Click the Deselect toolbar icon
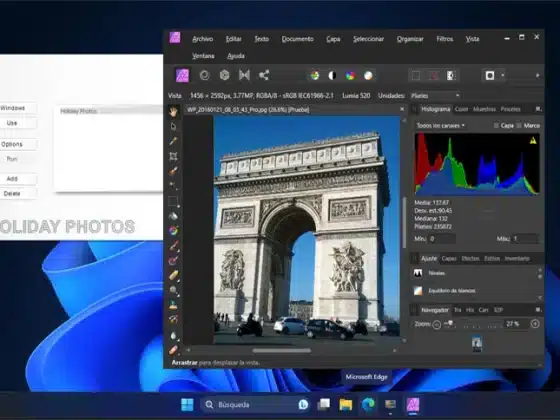This screenshot has height=420, width=560. [434, 76]
